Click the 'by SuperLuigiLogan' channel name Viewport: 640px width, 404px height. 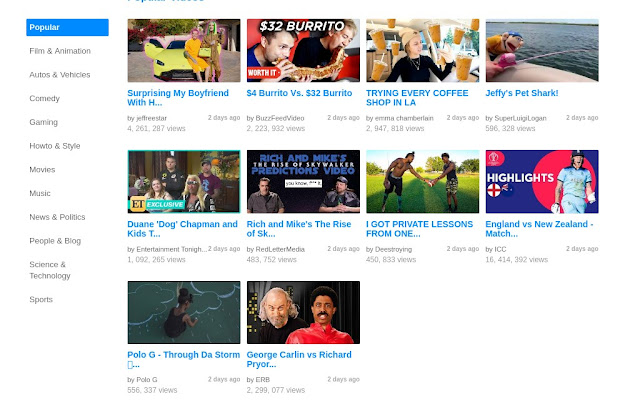(516, 118)
